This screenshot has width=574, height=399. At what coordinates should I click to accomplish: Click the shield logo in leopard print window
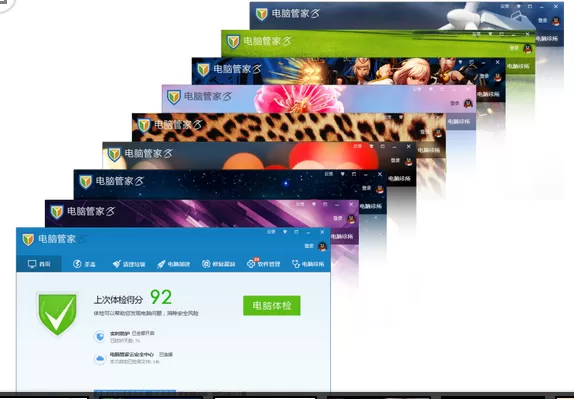pyautogui.click(x=144, y=126)
